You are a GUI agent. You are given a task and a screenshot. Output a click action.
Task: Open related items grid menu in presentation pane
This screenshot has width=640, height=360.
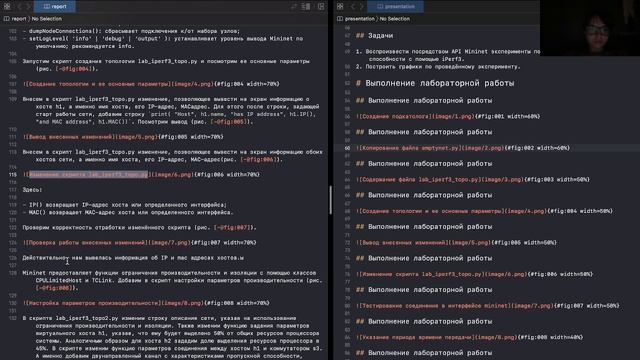click(340, 6)
